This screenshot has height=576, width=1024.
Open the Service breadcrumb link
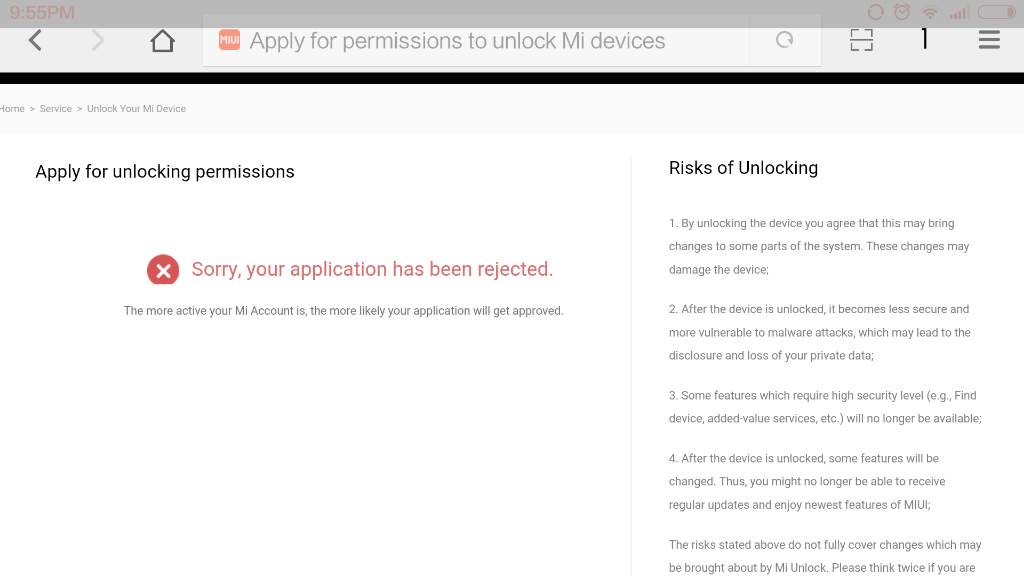tap(56, 108)
